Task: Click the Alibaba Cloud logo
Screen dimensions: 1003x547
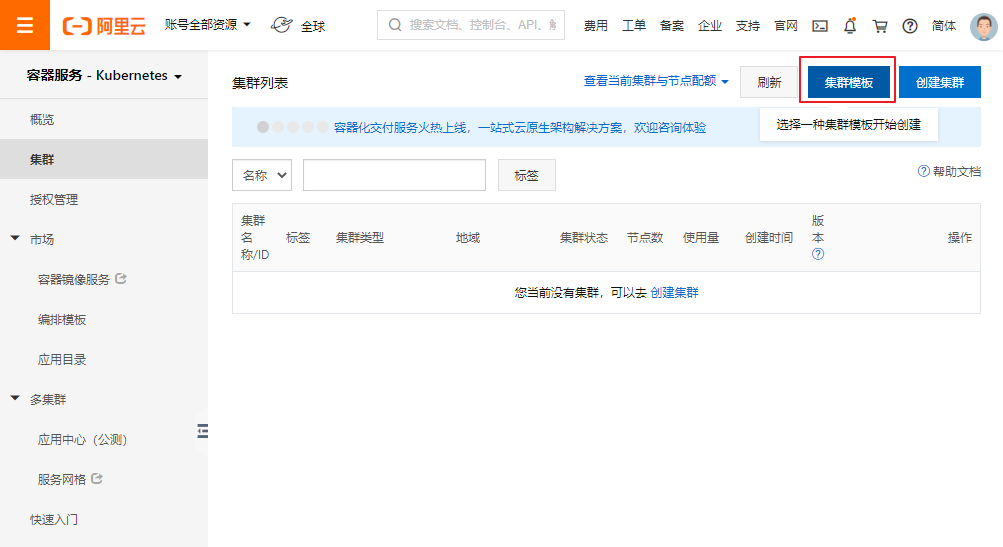Action: point(104,26)
